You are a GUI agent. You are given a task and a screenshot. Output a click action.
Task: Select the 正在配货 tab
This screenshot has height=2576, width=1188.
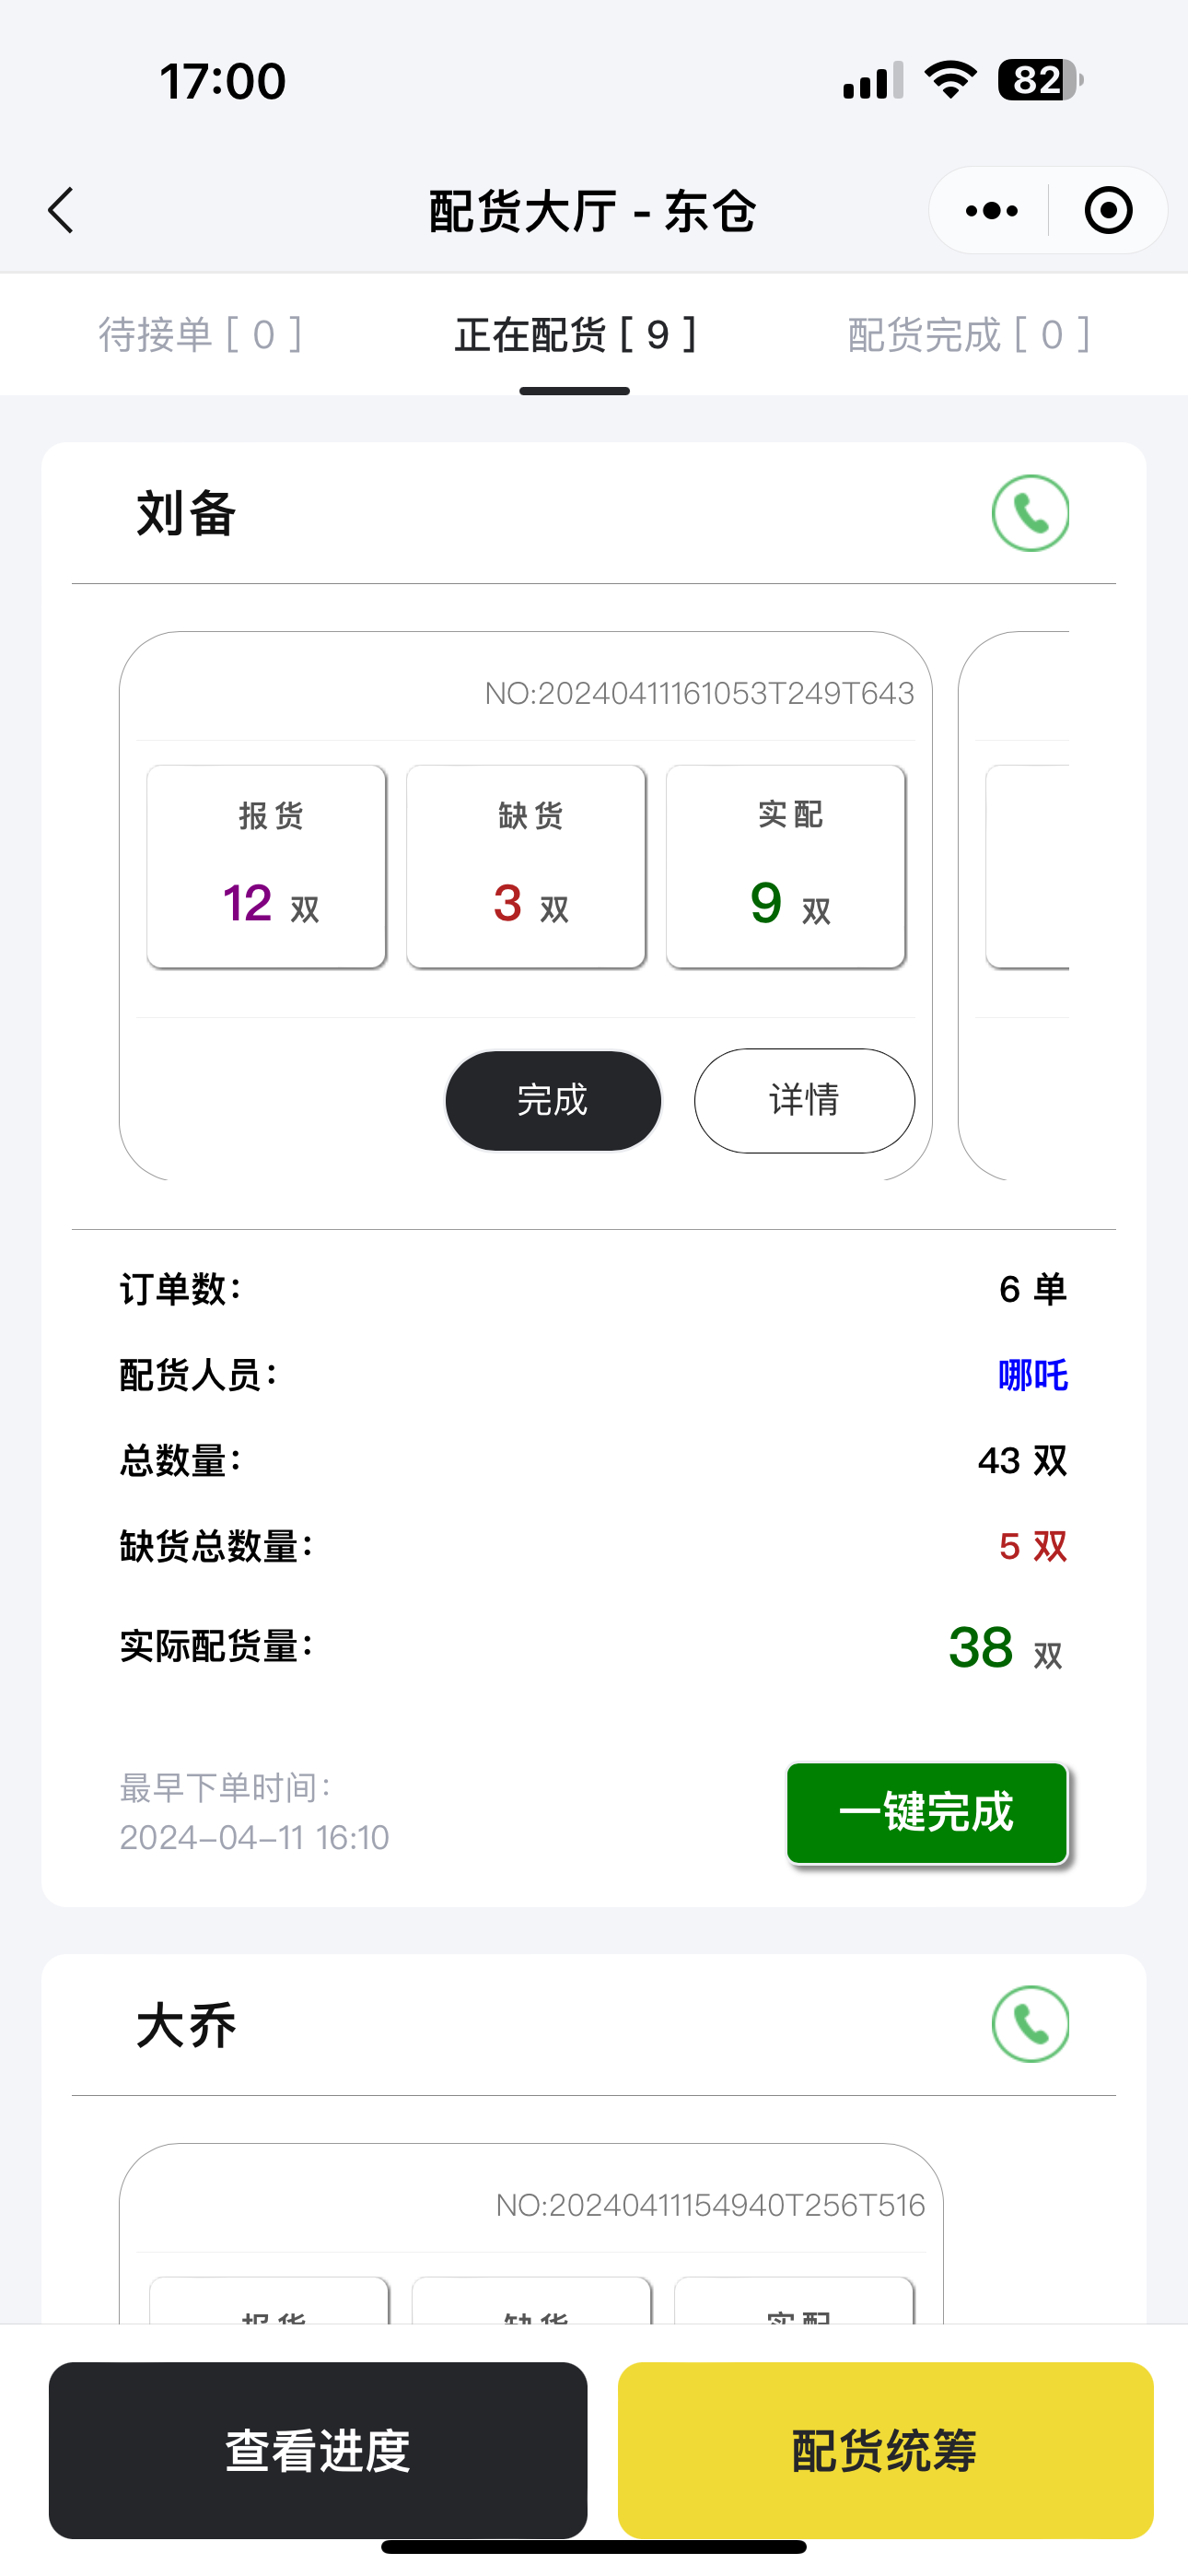tap(575, 335)
